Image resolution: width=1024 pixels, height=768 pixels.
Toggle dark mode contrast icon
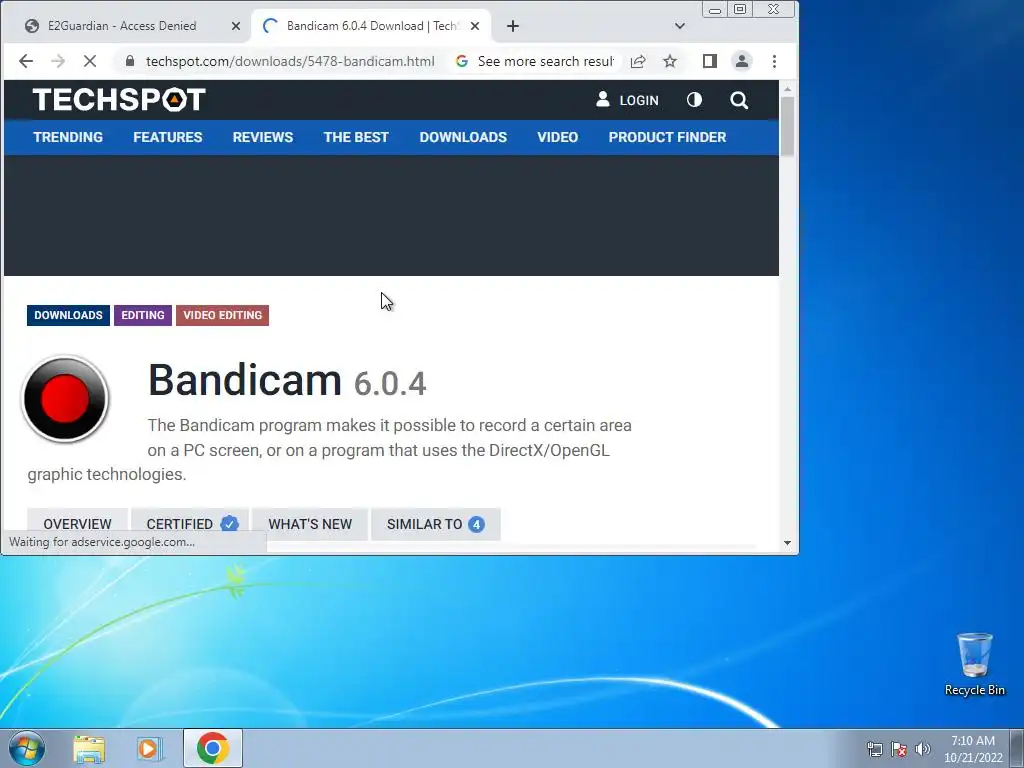point(694,99)
